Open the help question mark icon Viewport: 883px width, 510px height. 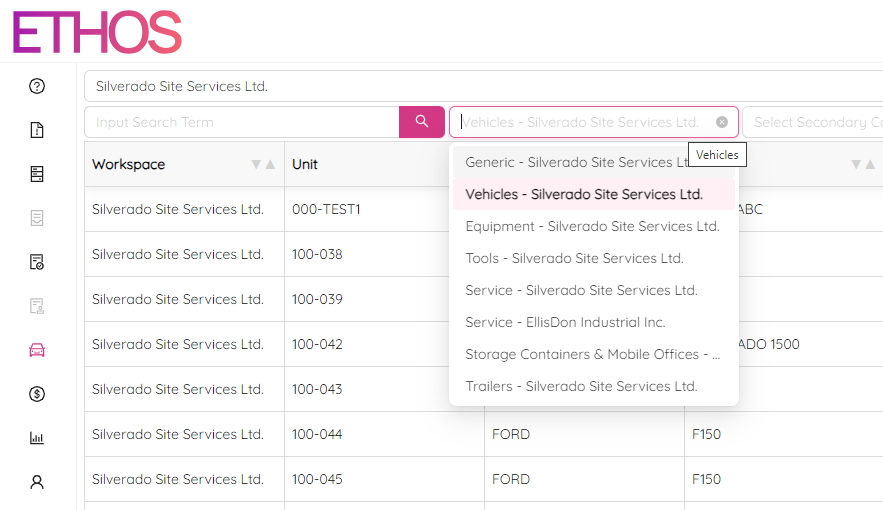(37, 86)
